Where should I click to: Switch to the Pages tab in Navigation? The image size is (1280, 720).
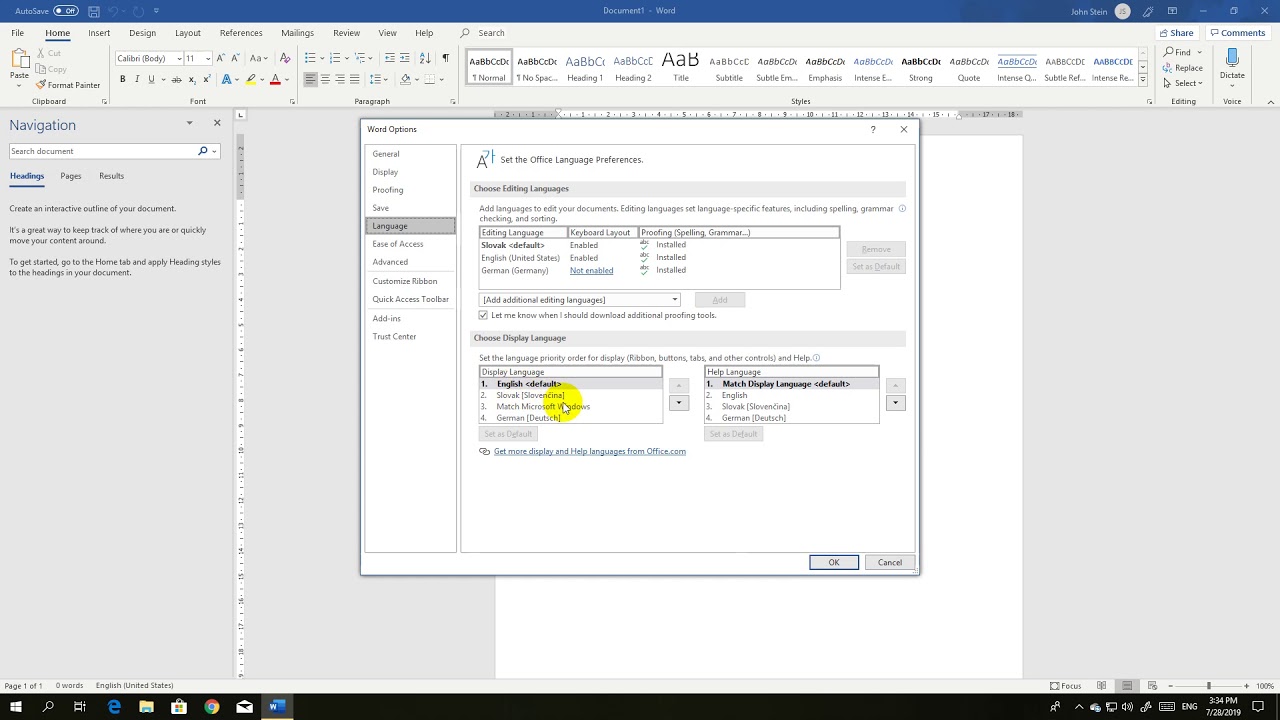tap(70, 176)
